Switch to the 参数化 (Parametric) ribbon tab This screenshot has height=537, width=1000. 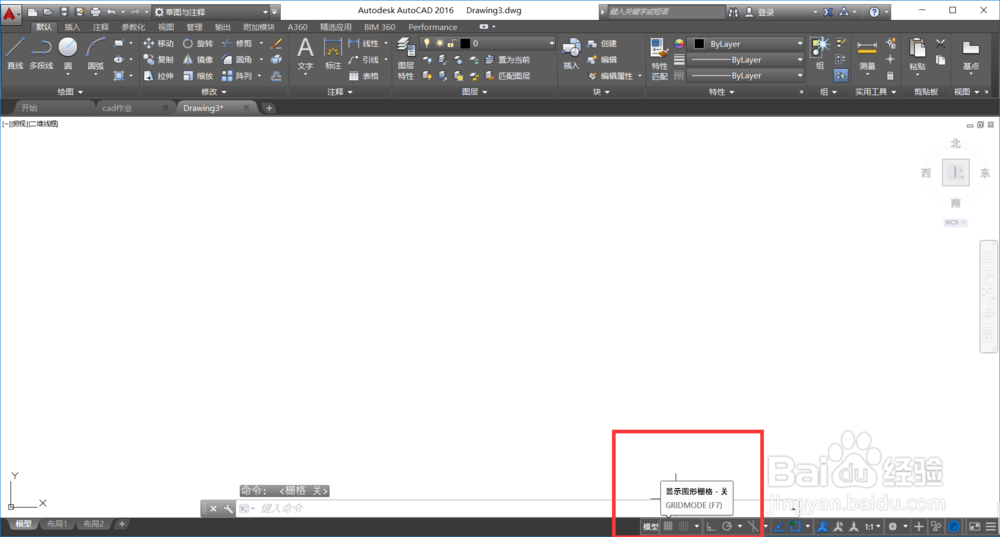pos(133,27)
